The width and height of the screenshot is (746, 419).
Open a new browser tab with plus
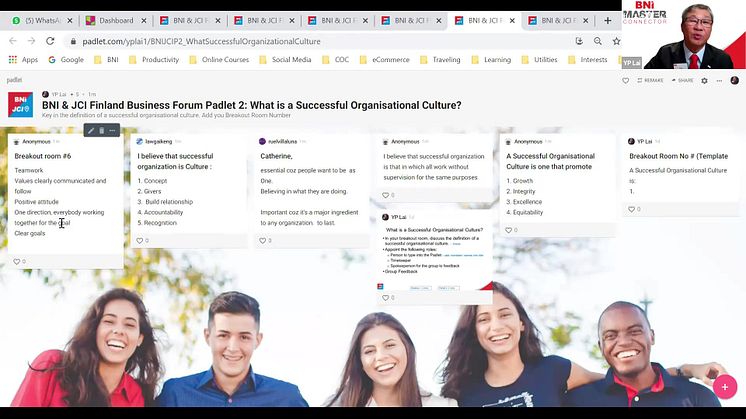(608, 20)
